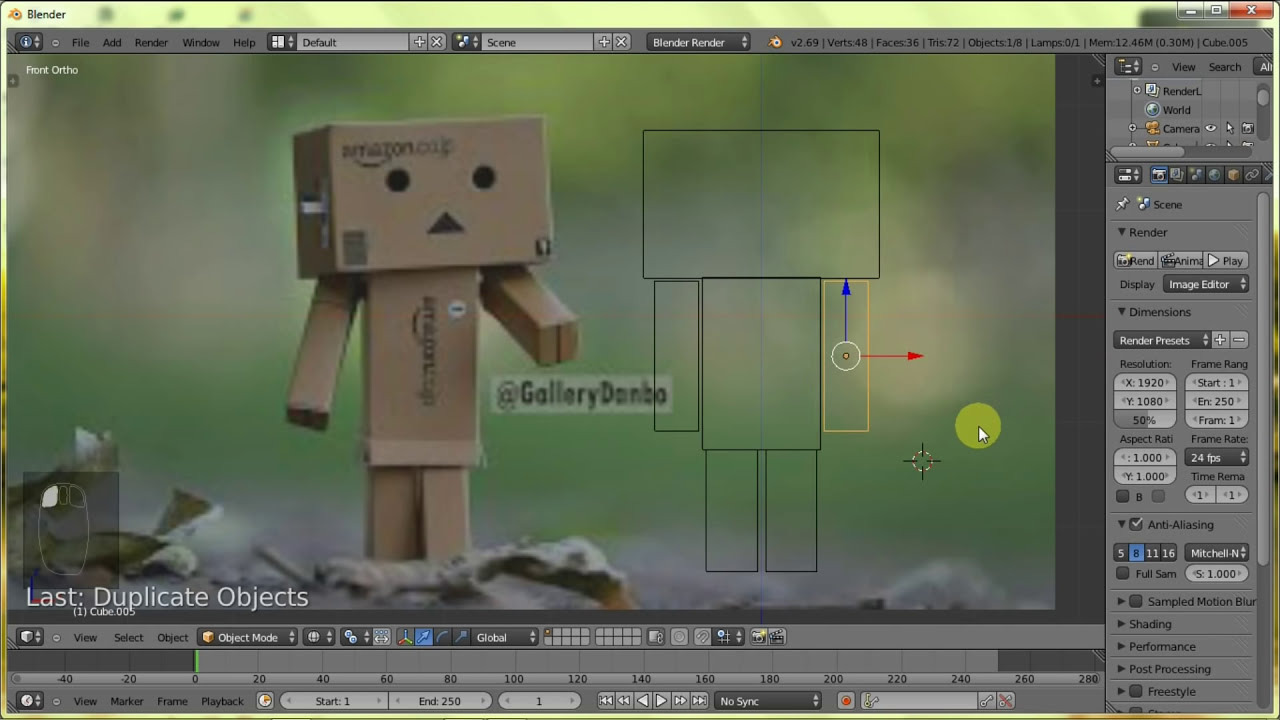Toggle the 3D manipulator axes icon

coord(405,637)
